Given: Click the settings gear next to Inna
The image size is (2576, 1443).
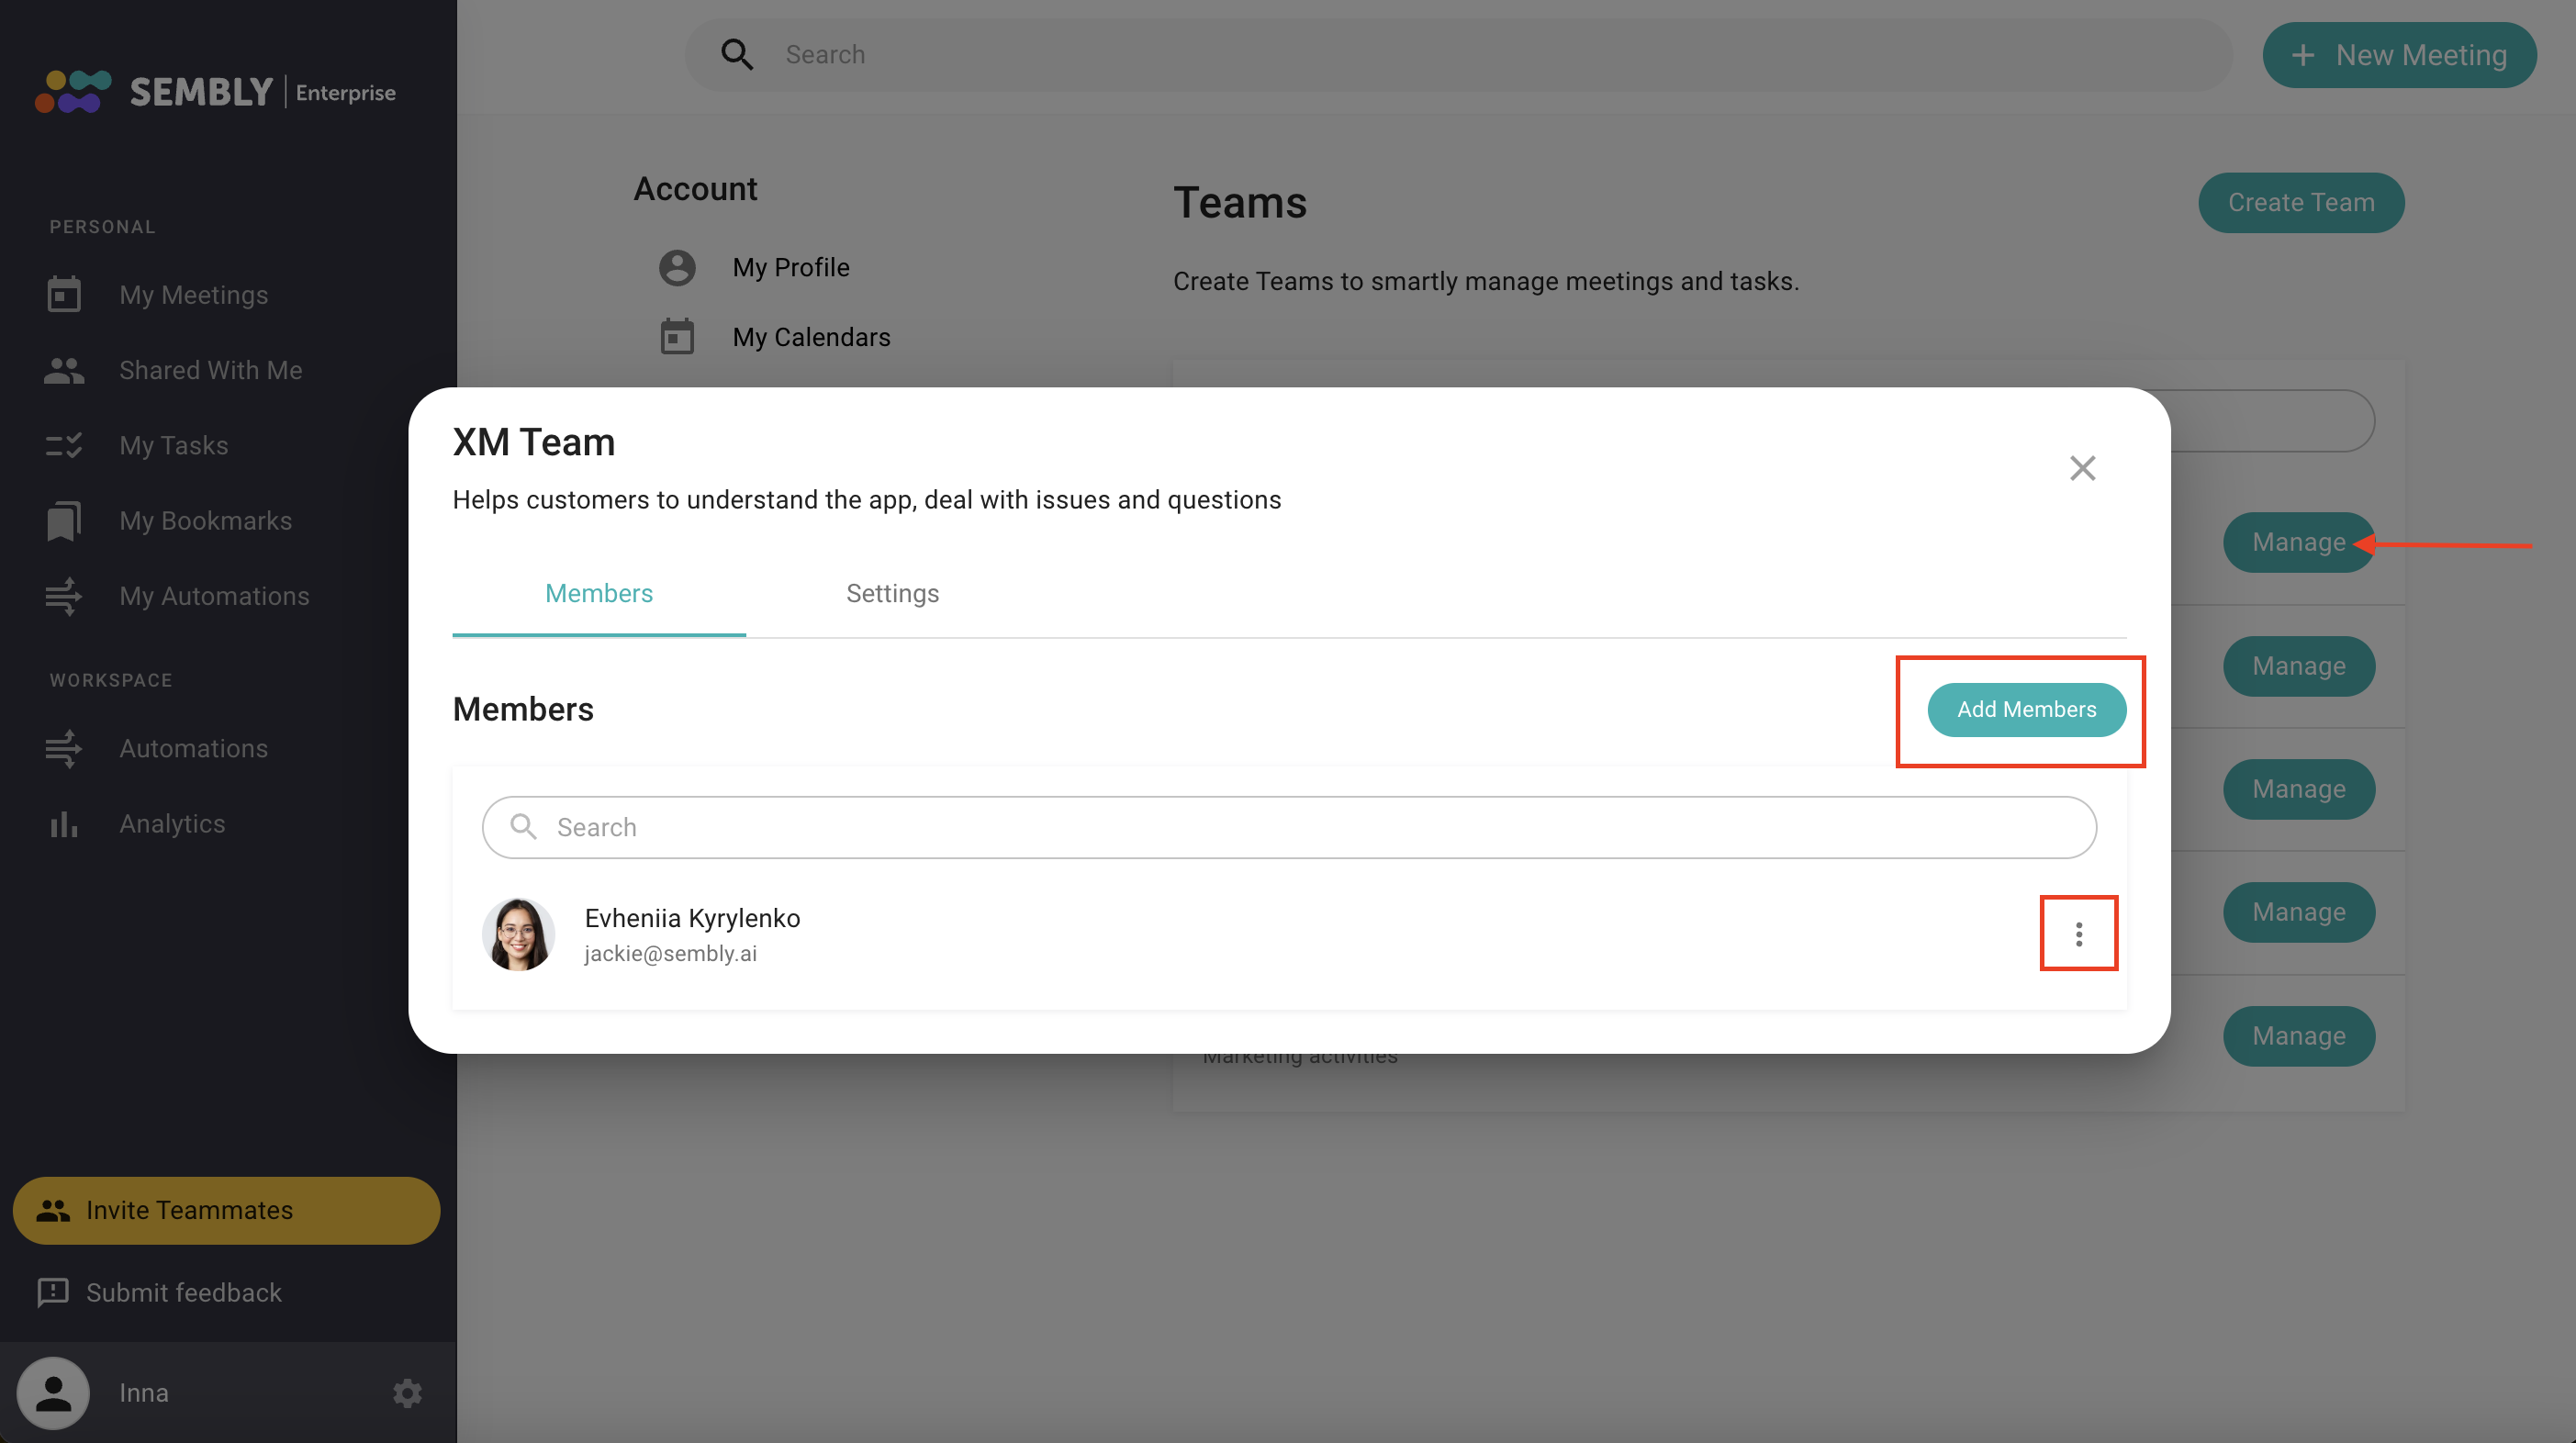Looking at the screenshot, I should (x=407, y=1392).
